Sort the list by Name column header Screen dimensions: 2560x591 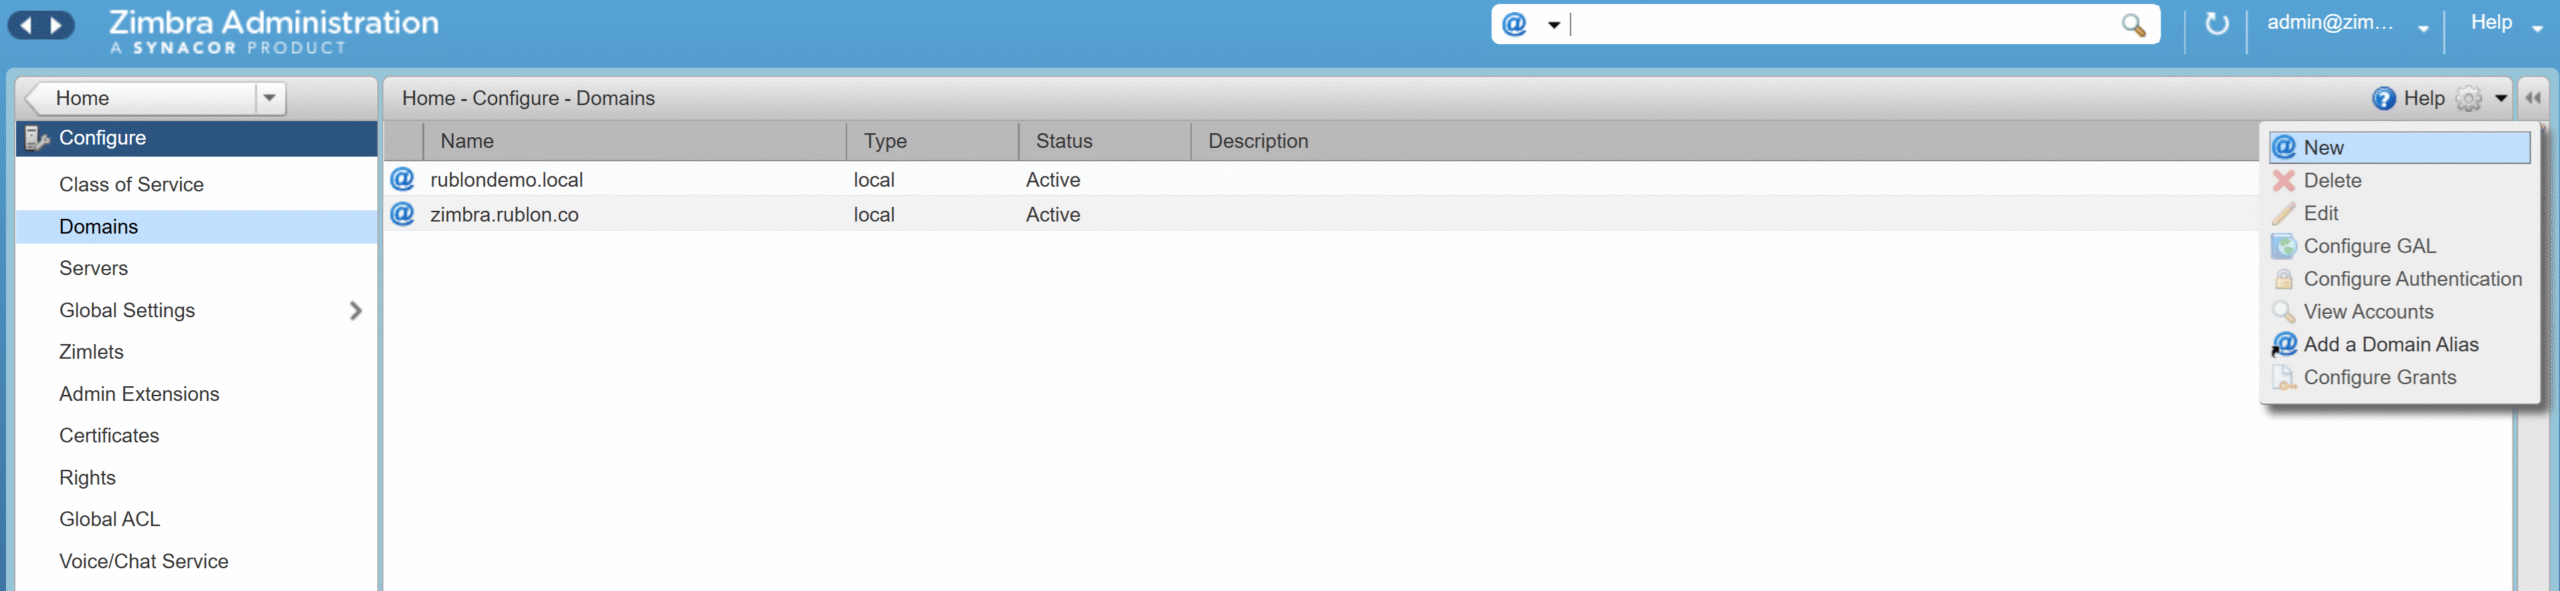[467, 141]
